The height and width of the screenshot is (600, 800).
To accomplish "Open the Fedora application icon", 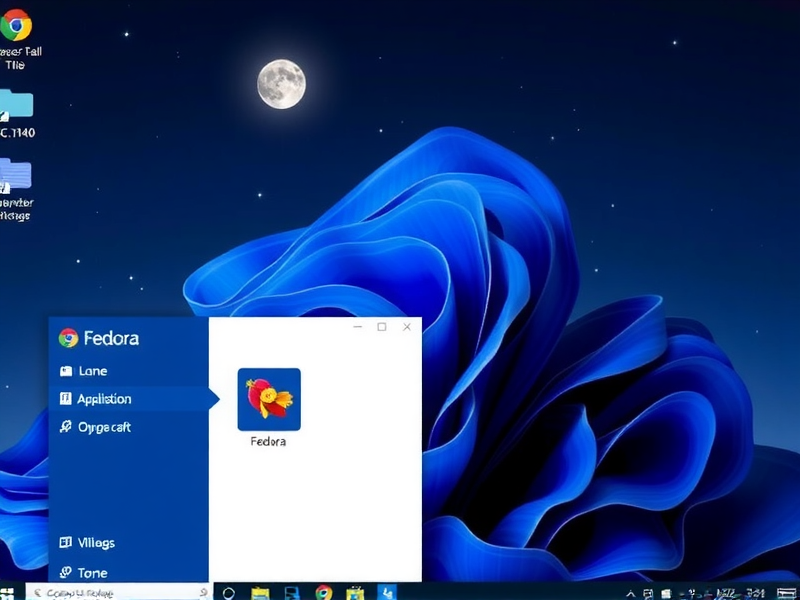I will click(x=270, y=399).
